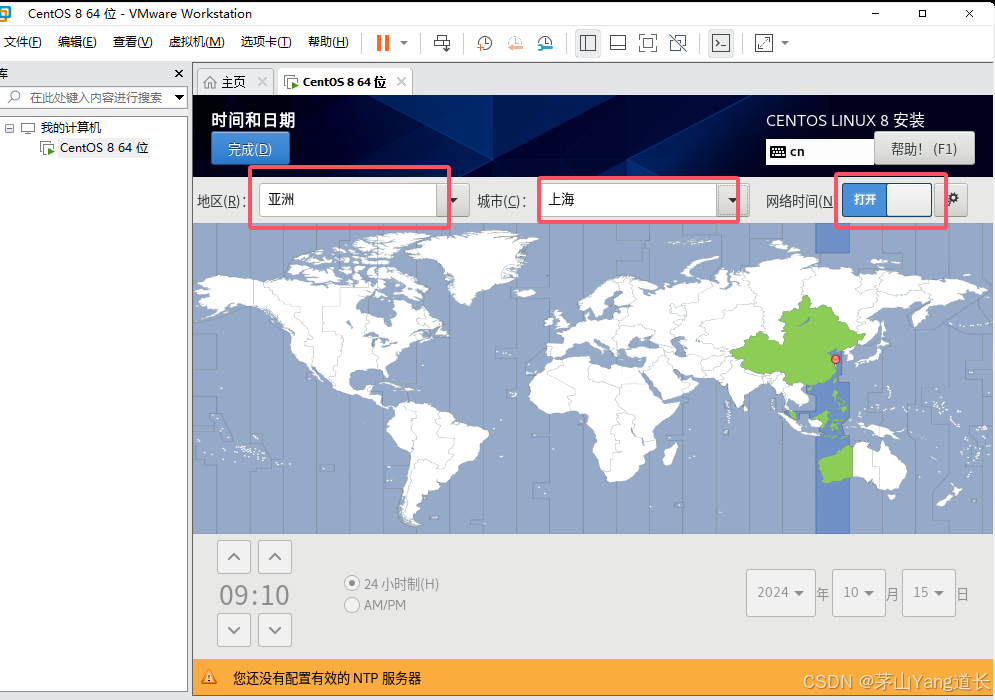The width and height of the screenshot is (995, 700).
Task: Open the stretch display dropdown arrow
Action: [785, 43]
